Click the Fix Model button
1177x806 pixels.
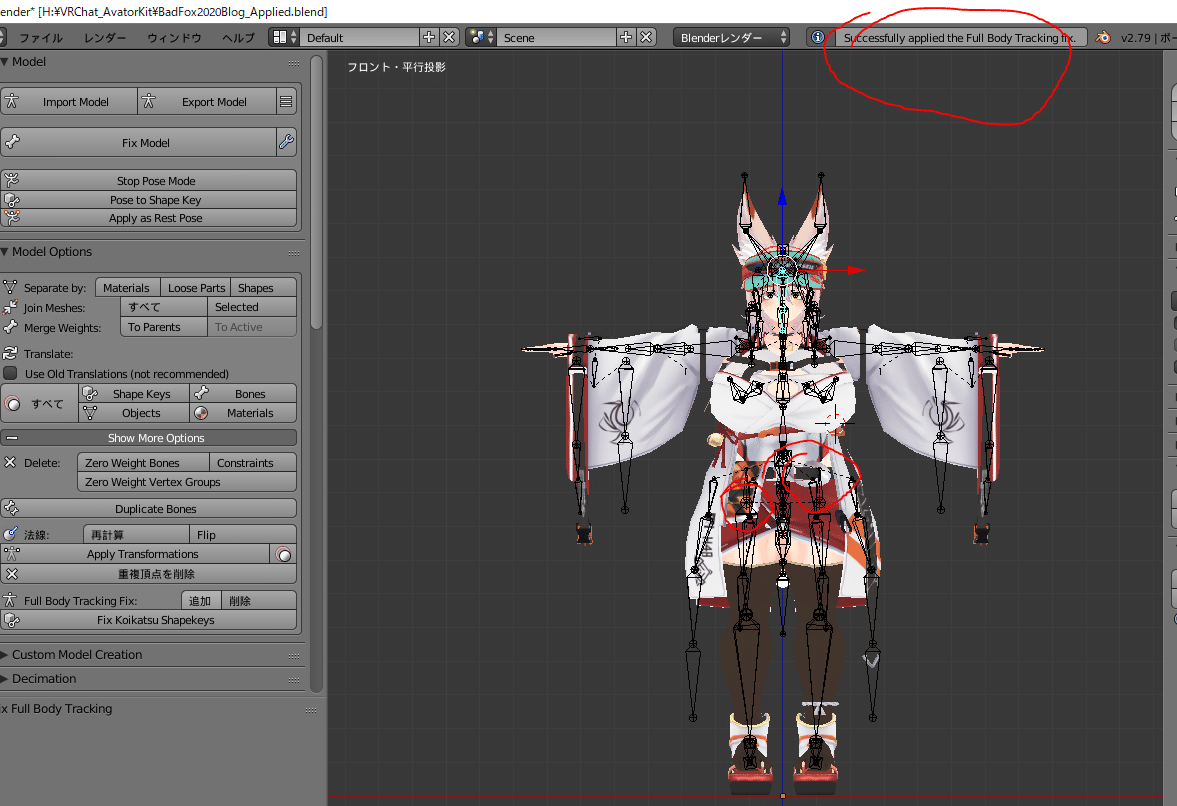(139, 143)
